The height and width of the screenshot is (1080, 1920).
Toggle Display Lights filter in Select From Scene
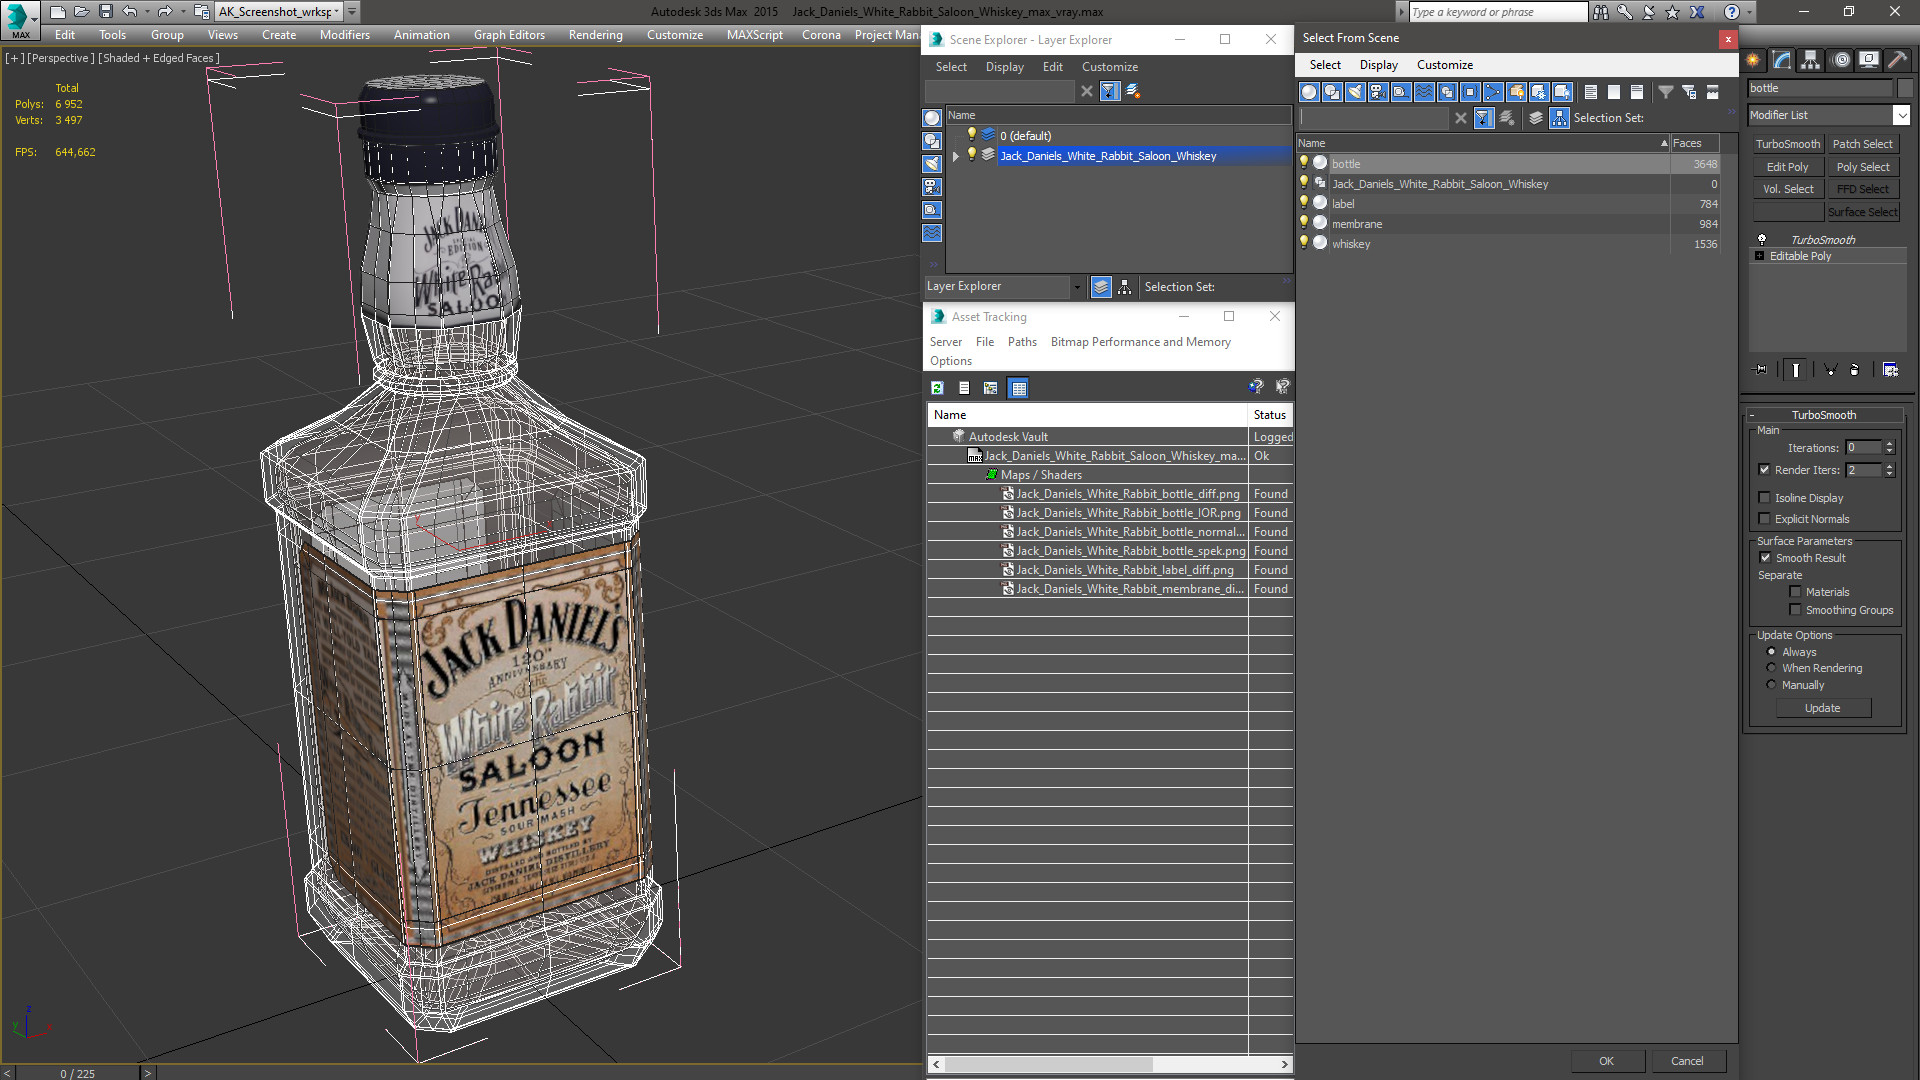(1355, 92)
